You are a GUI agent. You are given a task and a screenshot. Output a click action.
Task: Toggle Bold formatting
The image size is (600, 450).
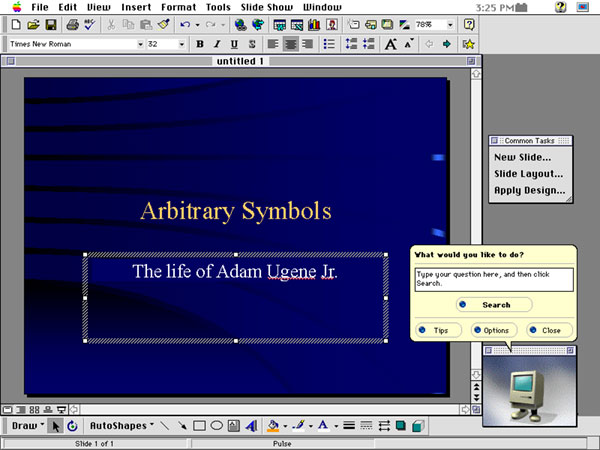200,44
